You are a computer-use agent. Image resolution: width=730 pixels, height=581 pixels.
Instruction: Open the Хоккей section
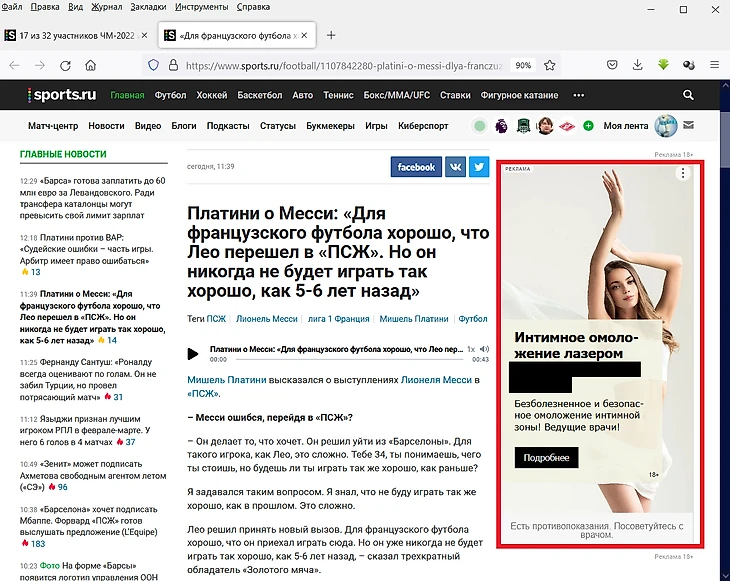click(211, 96)
